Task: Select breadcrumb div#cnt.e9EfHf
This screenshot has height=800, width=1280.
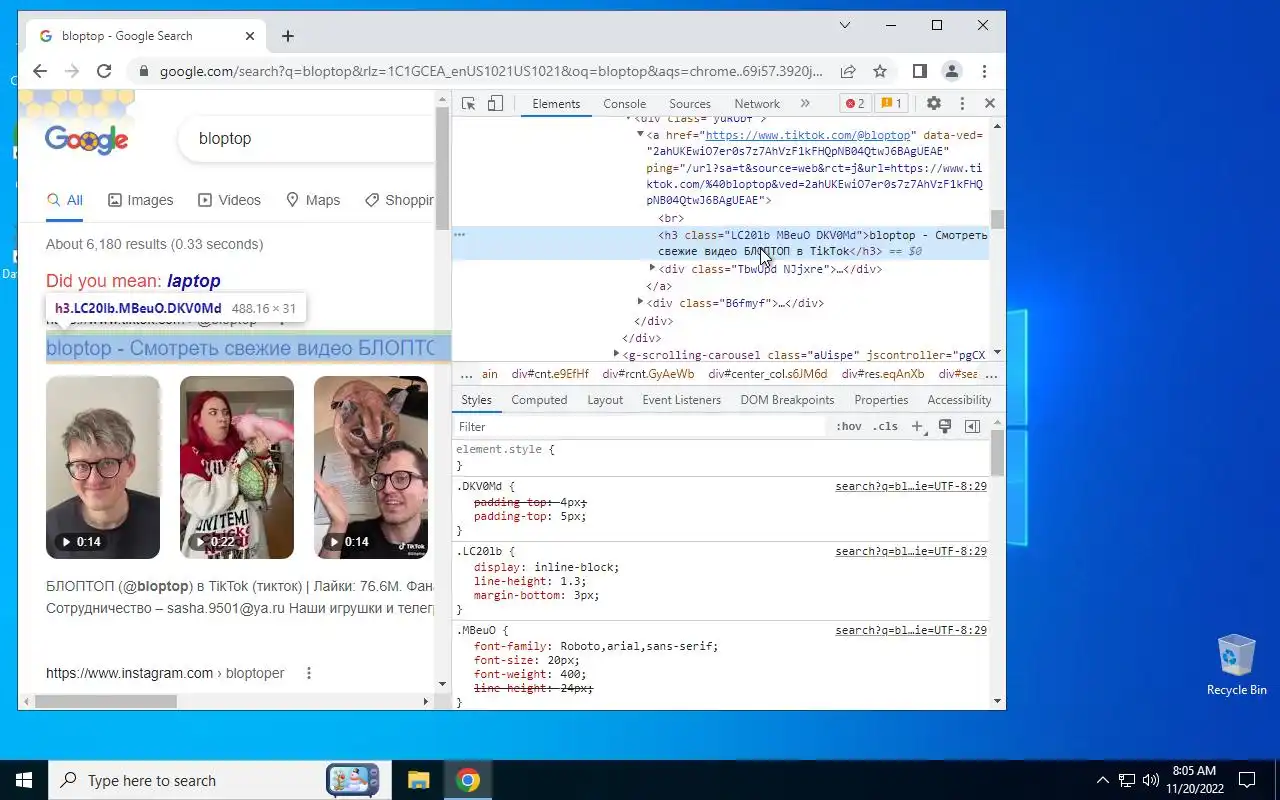Action: [x=550, y=374]
